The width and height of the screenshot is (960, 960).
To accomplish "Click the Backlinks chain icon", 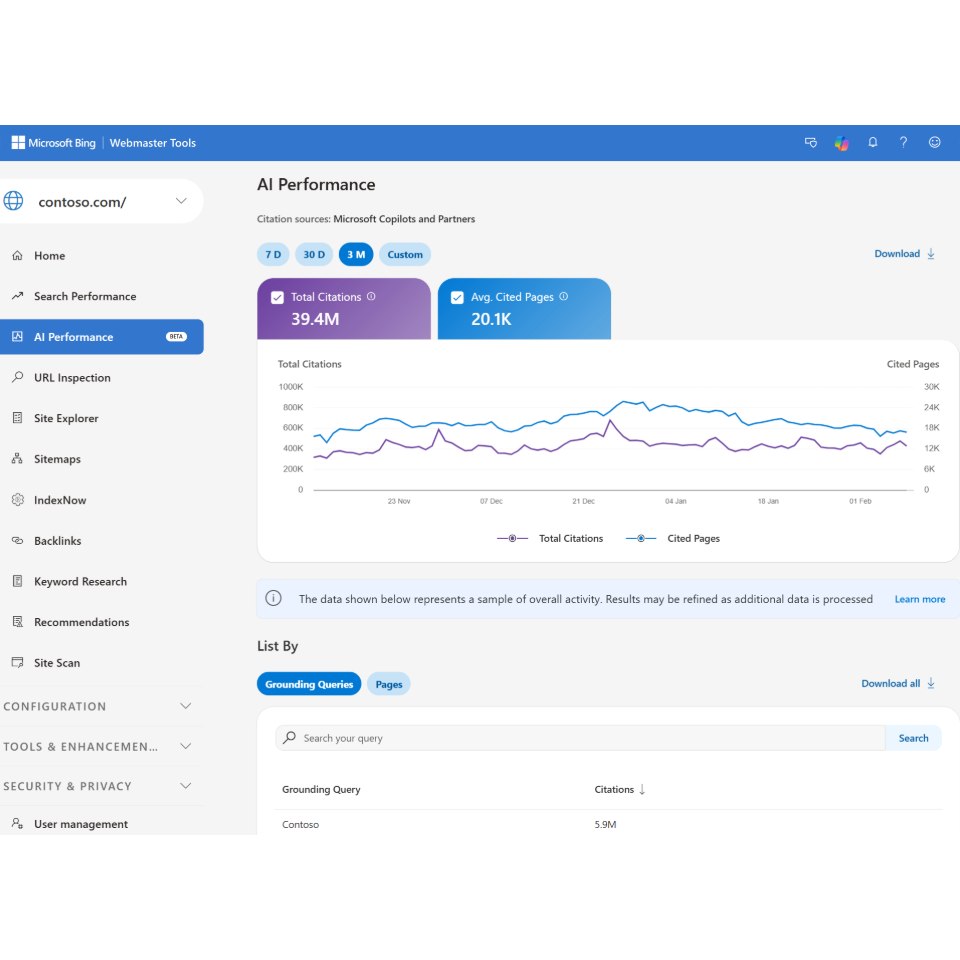I will click(x=18, y=541).
